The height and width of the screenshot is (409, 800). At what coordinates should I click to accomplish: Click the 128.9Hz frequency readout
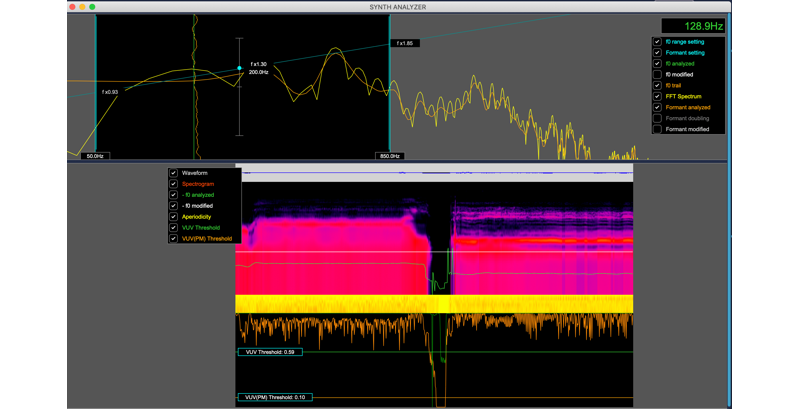click(693, 26)
